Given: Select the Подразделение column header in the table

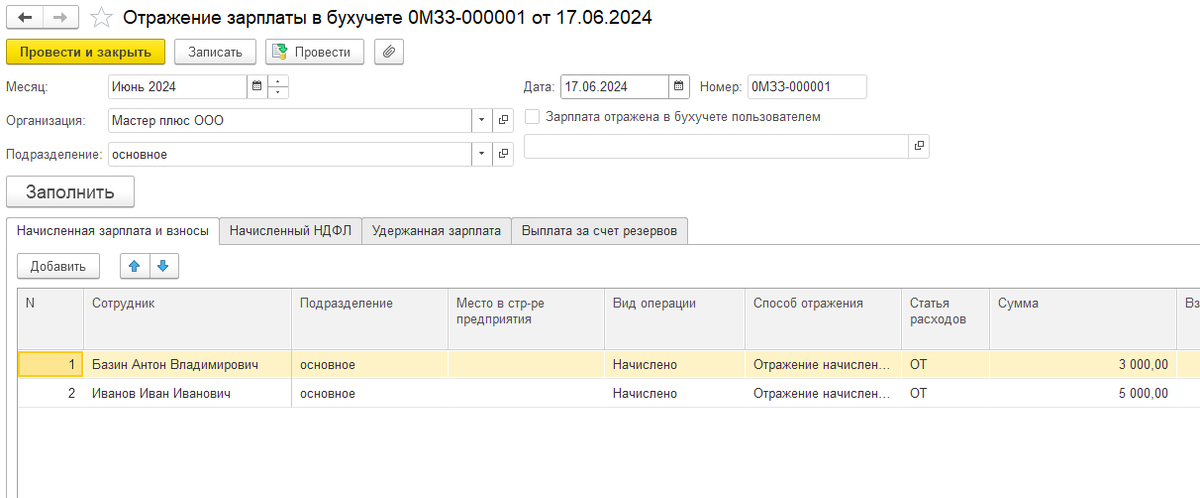Looking at the screenshot, I should pyautogui.click(x=370, y=319).
